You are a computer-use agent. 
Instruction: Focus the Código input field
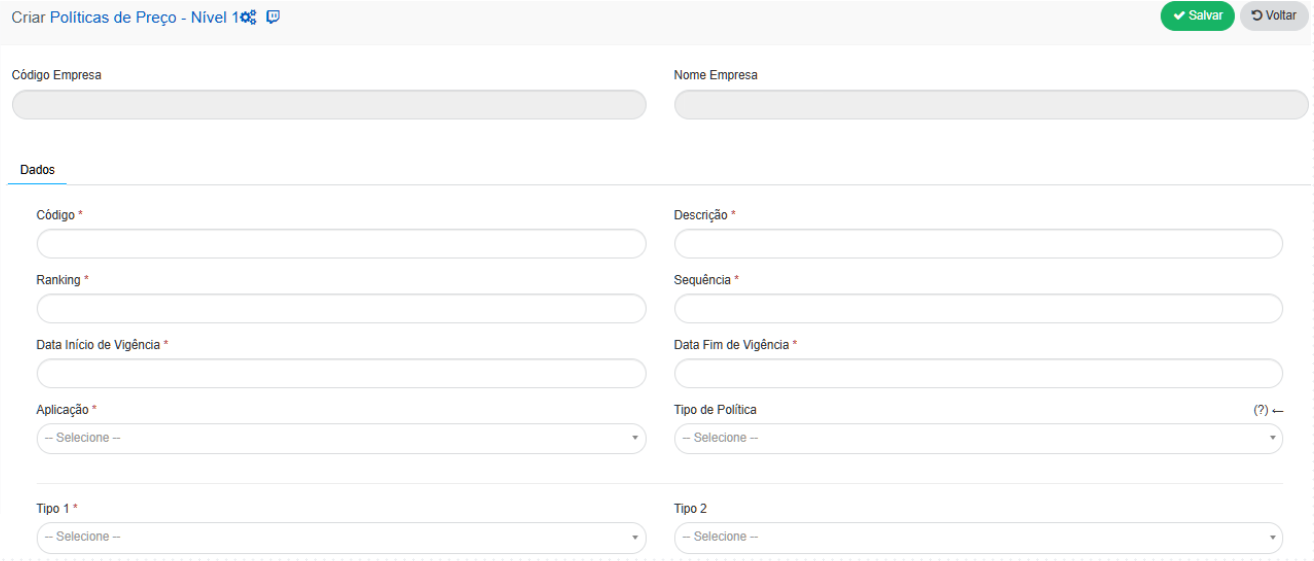pyautogui.click(x=341, y=244)
